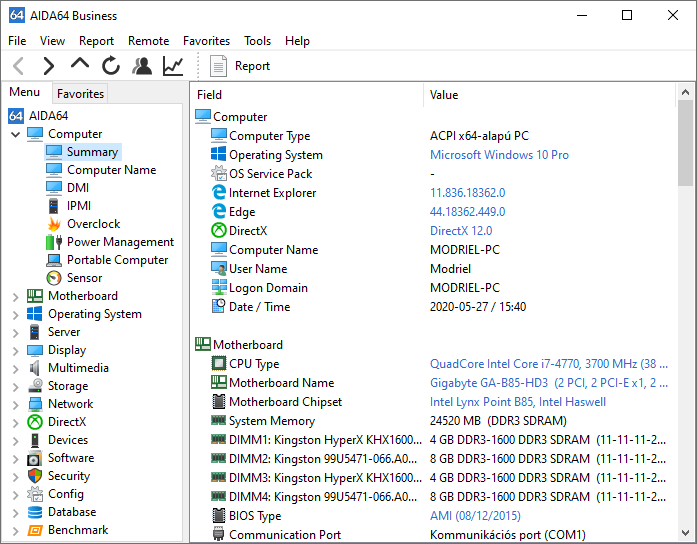Select Portable Computer laptop icon
The height and width of the screenshot is (544, 697).
(x=54, y=260)
